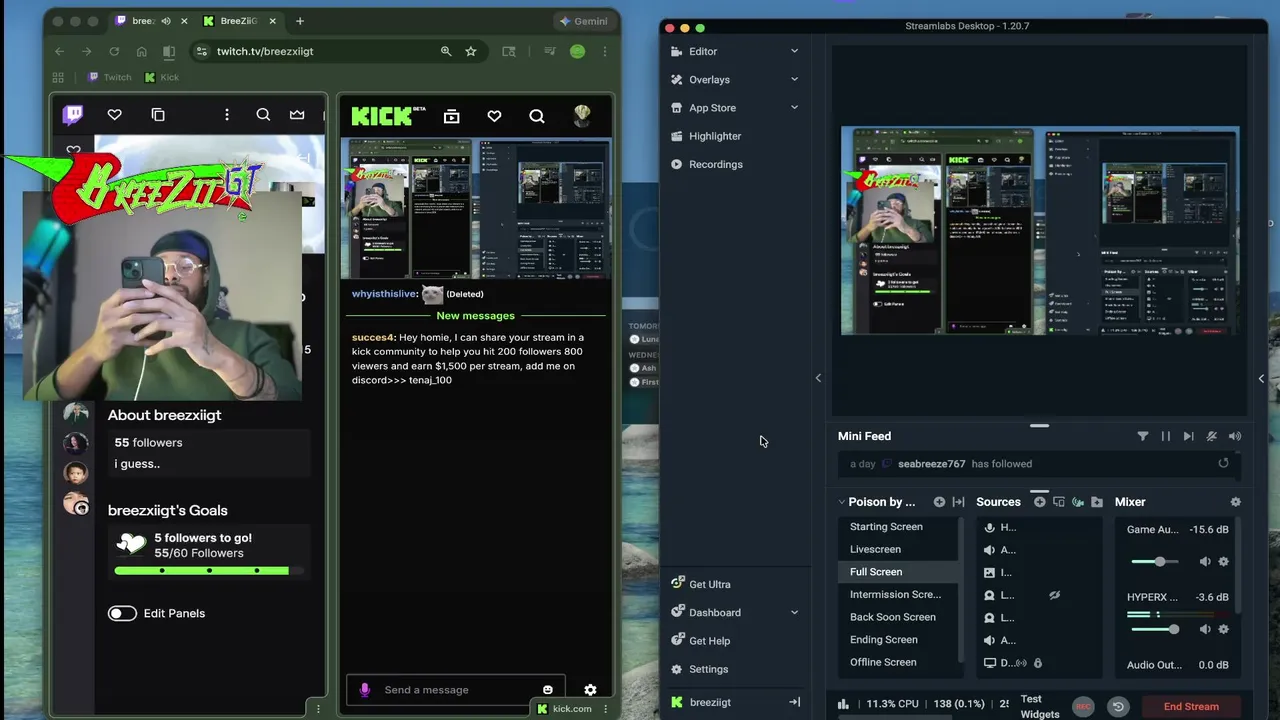Adjust HYPERX volume slider
Image resolution: width=1280 pixels, height=720 pixels.
click(1156, 629)
